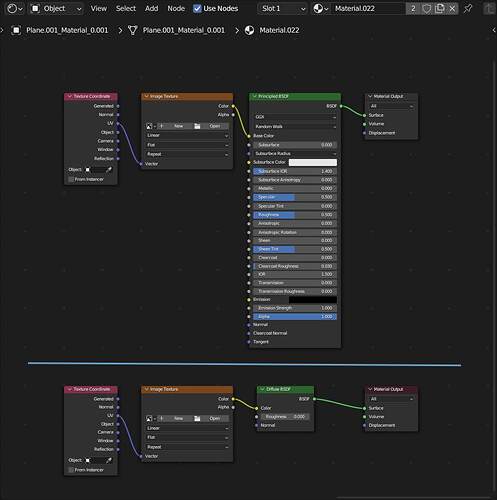Click the Surface input socket of lower Material Output
The width and height of the screenshot is (497, 500).
364,408
